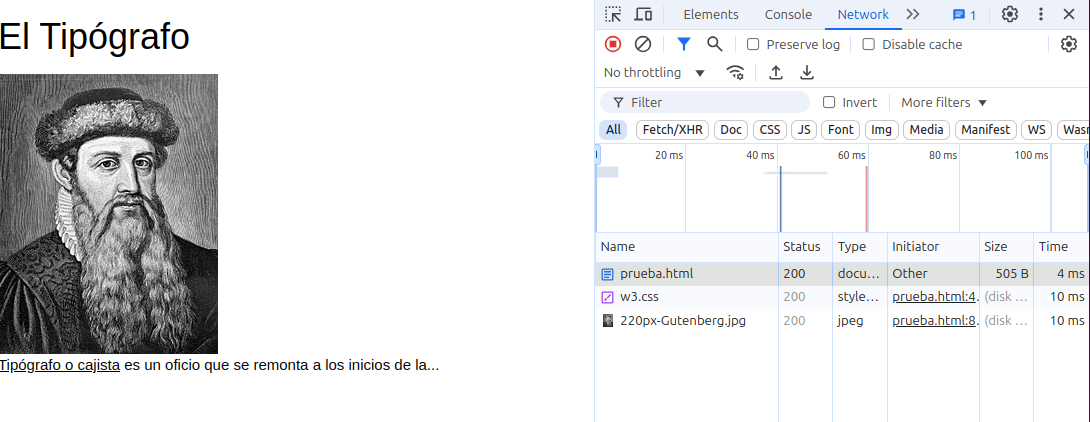1090x422 pixels.
Task: Select the All request type filter
Action: [x=613, y=130]
